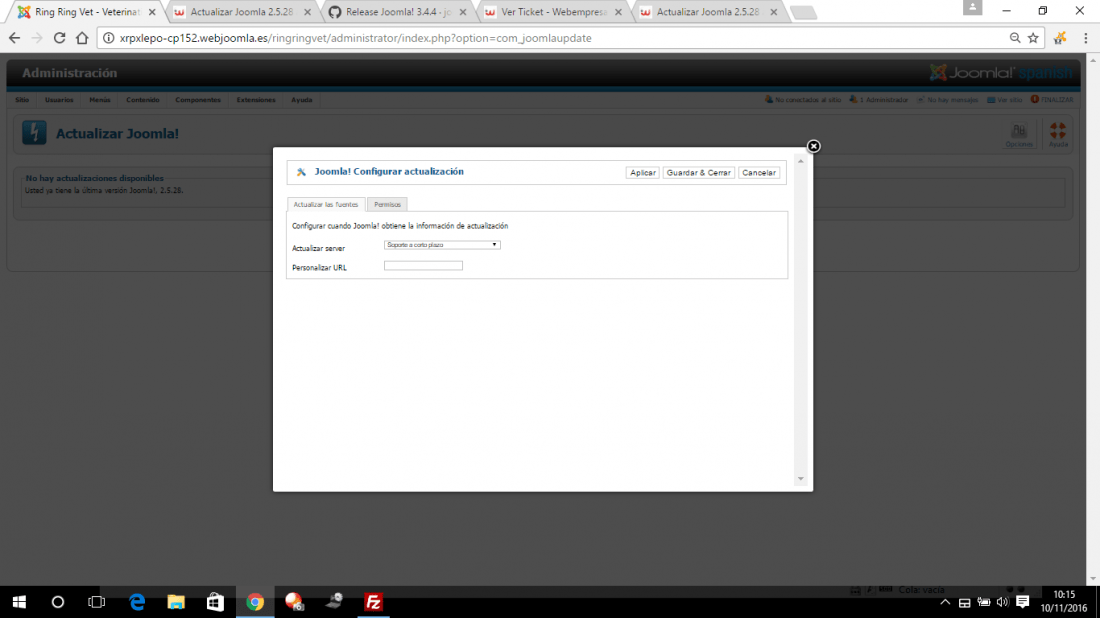Reload the page with refresh icon
This screenshot has width=1100, height=618.
60,38
